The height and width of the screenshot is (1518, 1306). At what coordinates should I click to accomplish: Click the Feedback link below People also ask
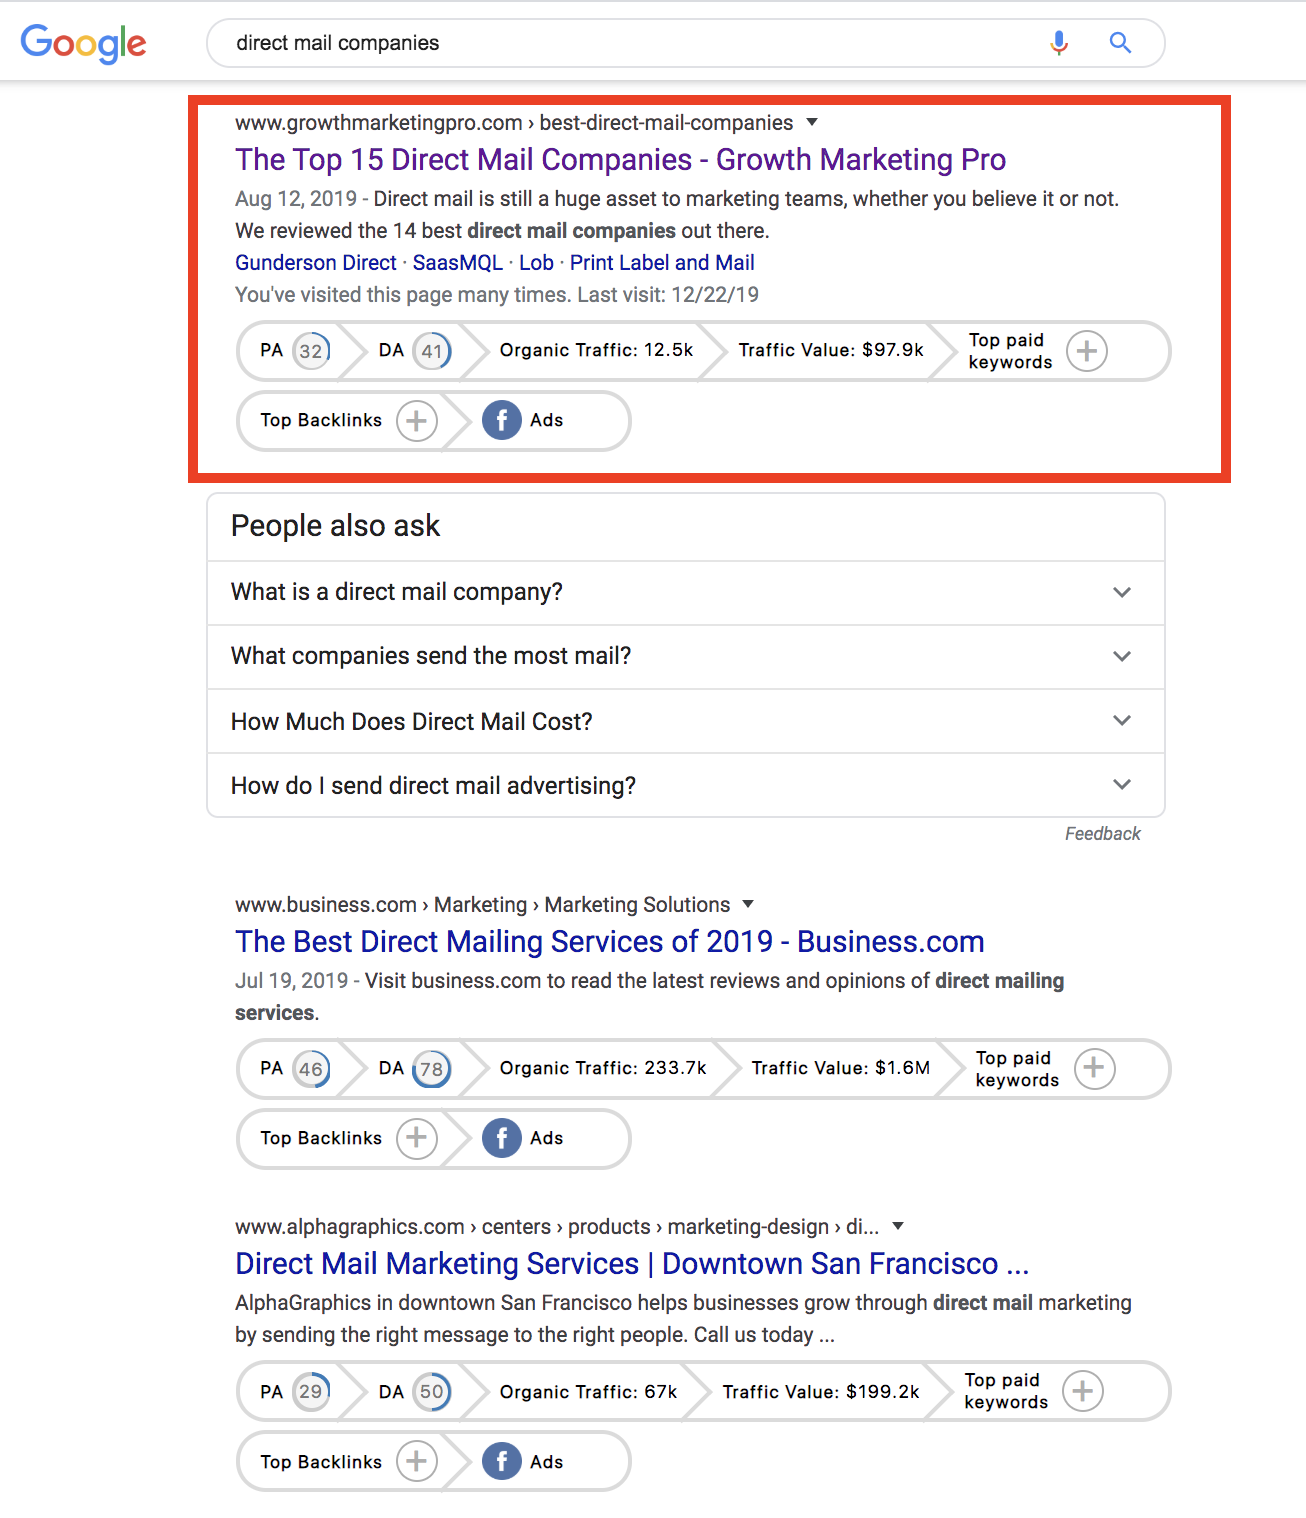[x=1102, y=834]
